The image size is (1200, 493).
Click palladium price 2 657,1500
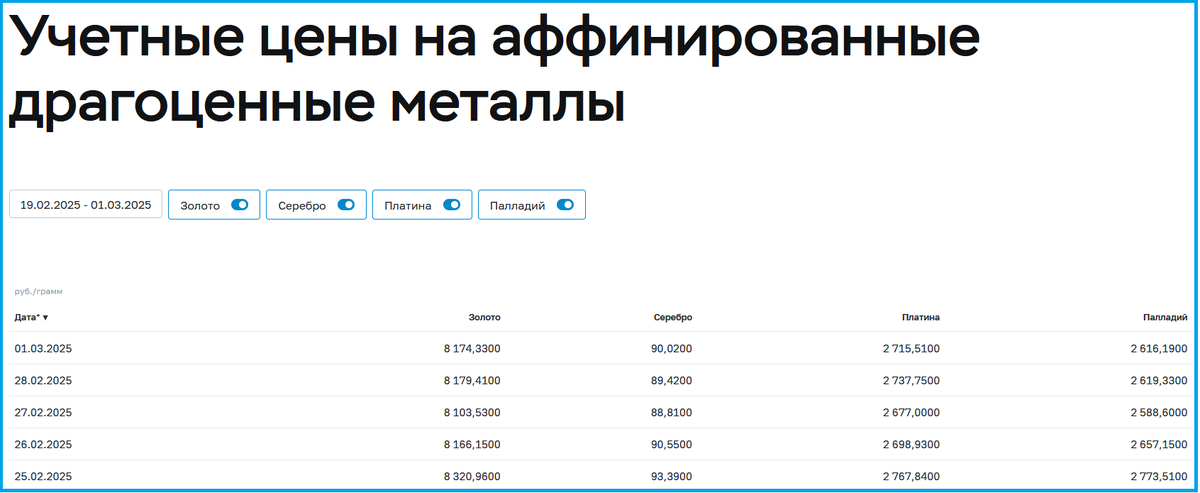pos(1159,444)
